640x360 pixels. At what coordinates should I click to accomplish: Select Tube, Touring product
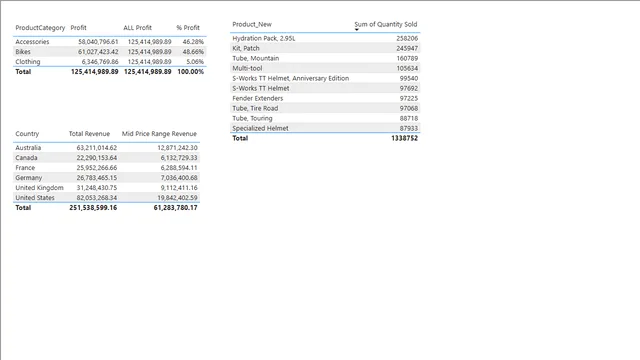click(x=252, y=118)
